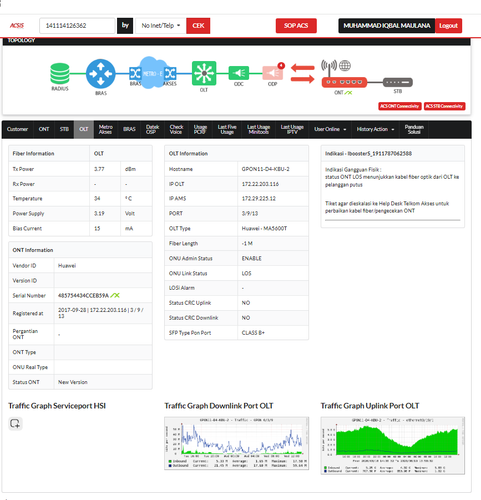Screen dimensions: 481x500
Task: Open the Traffic Graph Downlink Port OLT image
Action: (237, 443)
